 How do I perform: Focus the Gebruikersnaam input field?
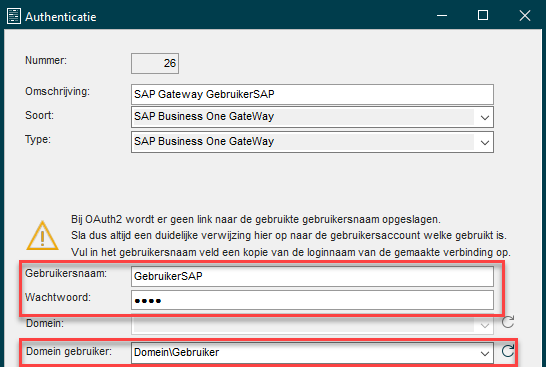pyautogui.click(x=312, y=276)
